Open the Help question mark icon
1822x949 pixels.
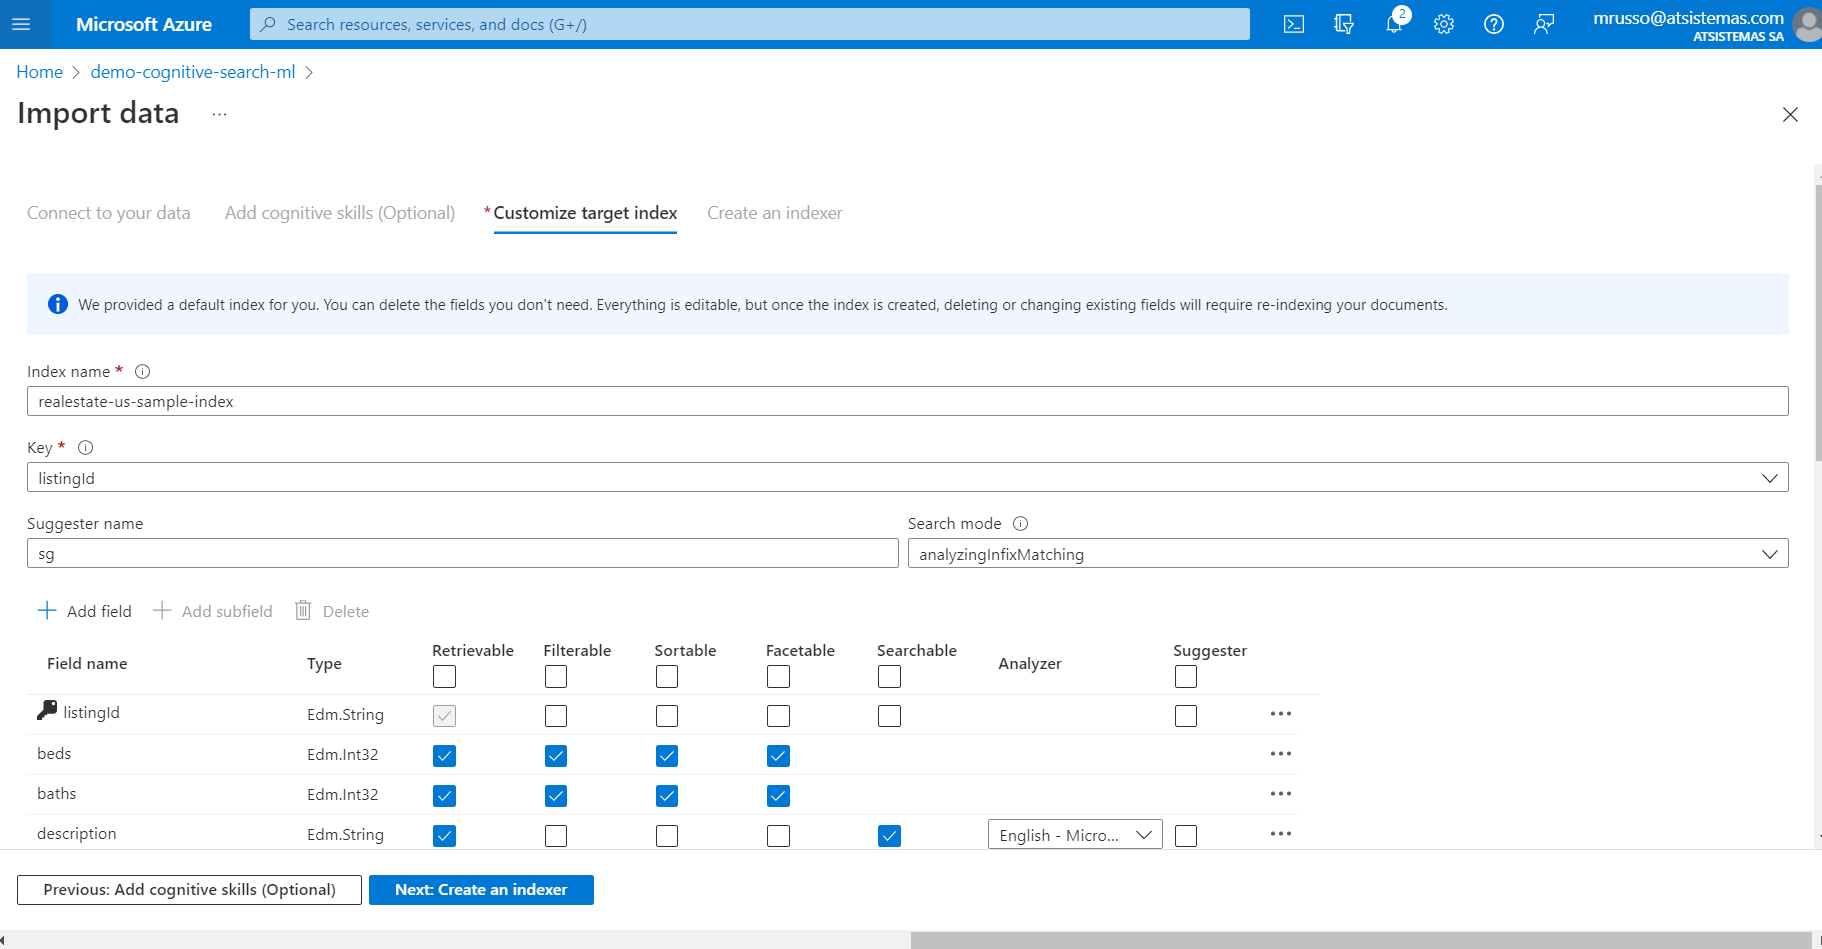(x=1494, y=24)
